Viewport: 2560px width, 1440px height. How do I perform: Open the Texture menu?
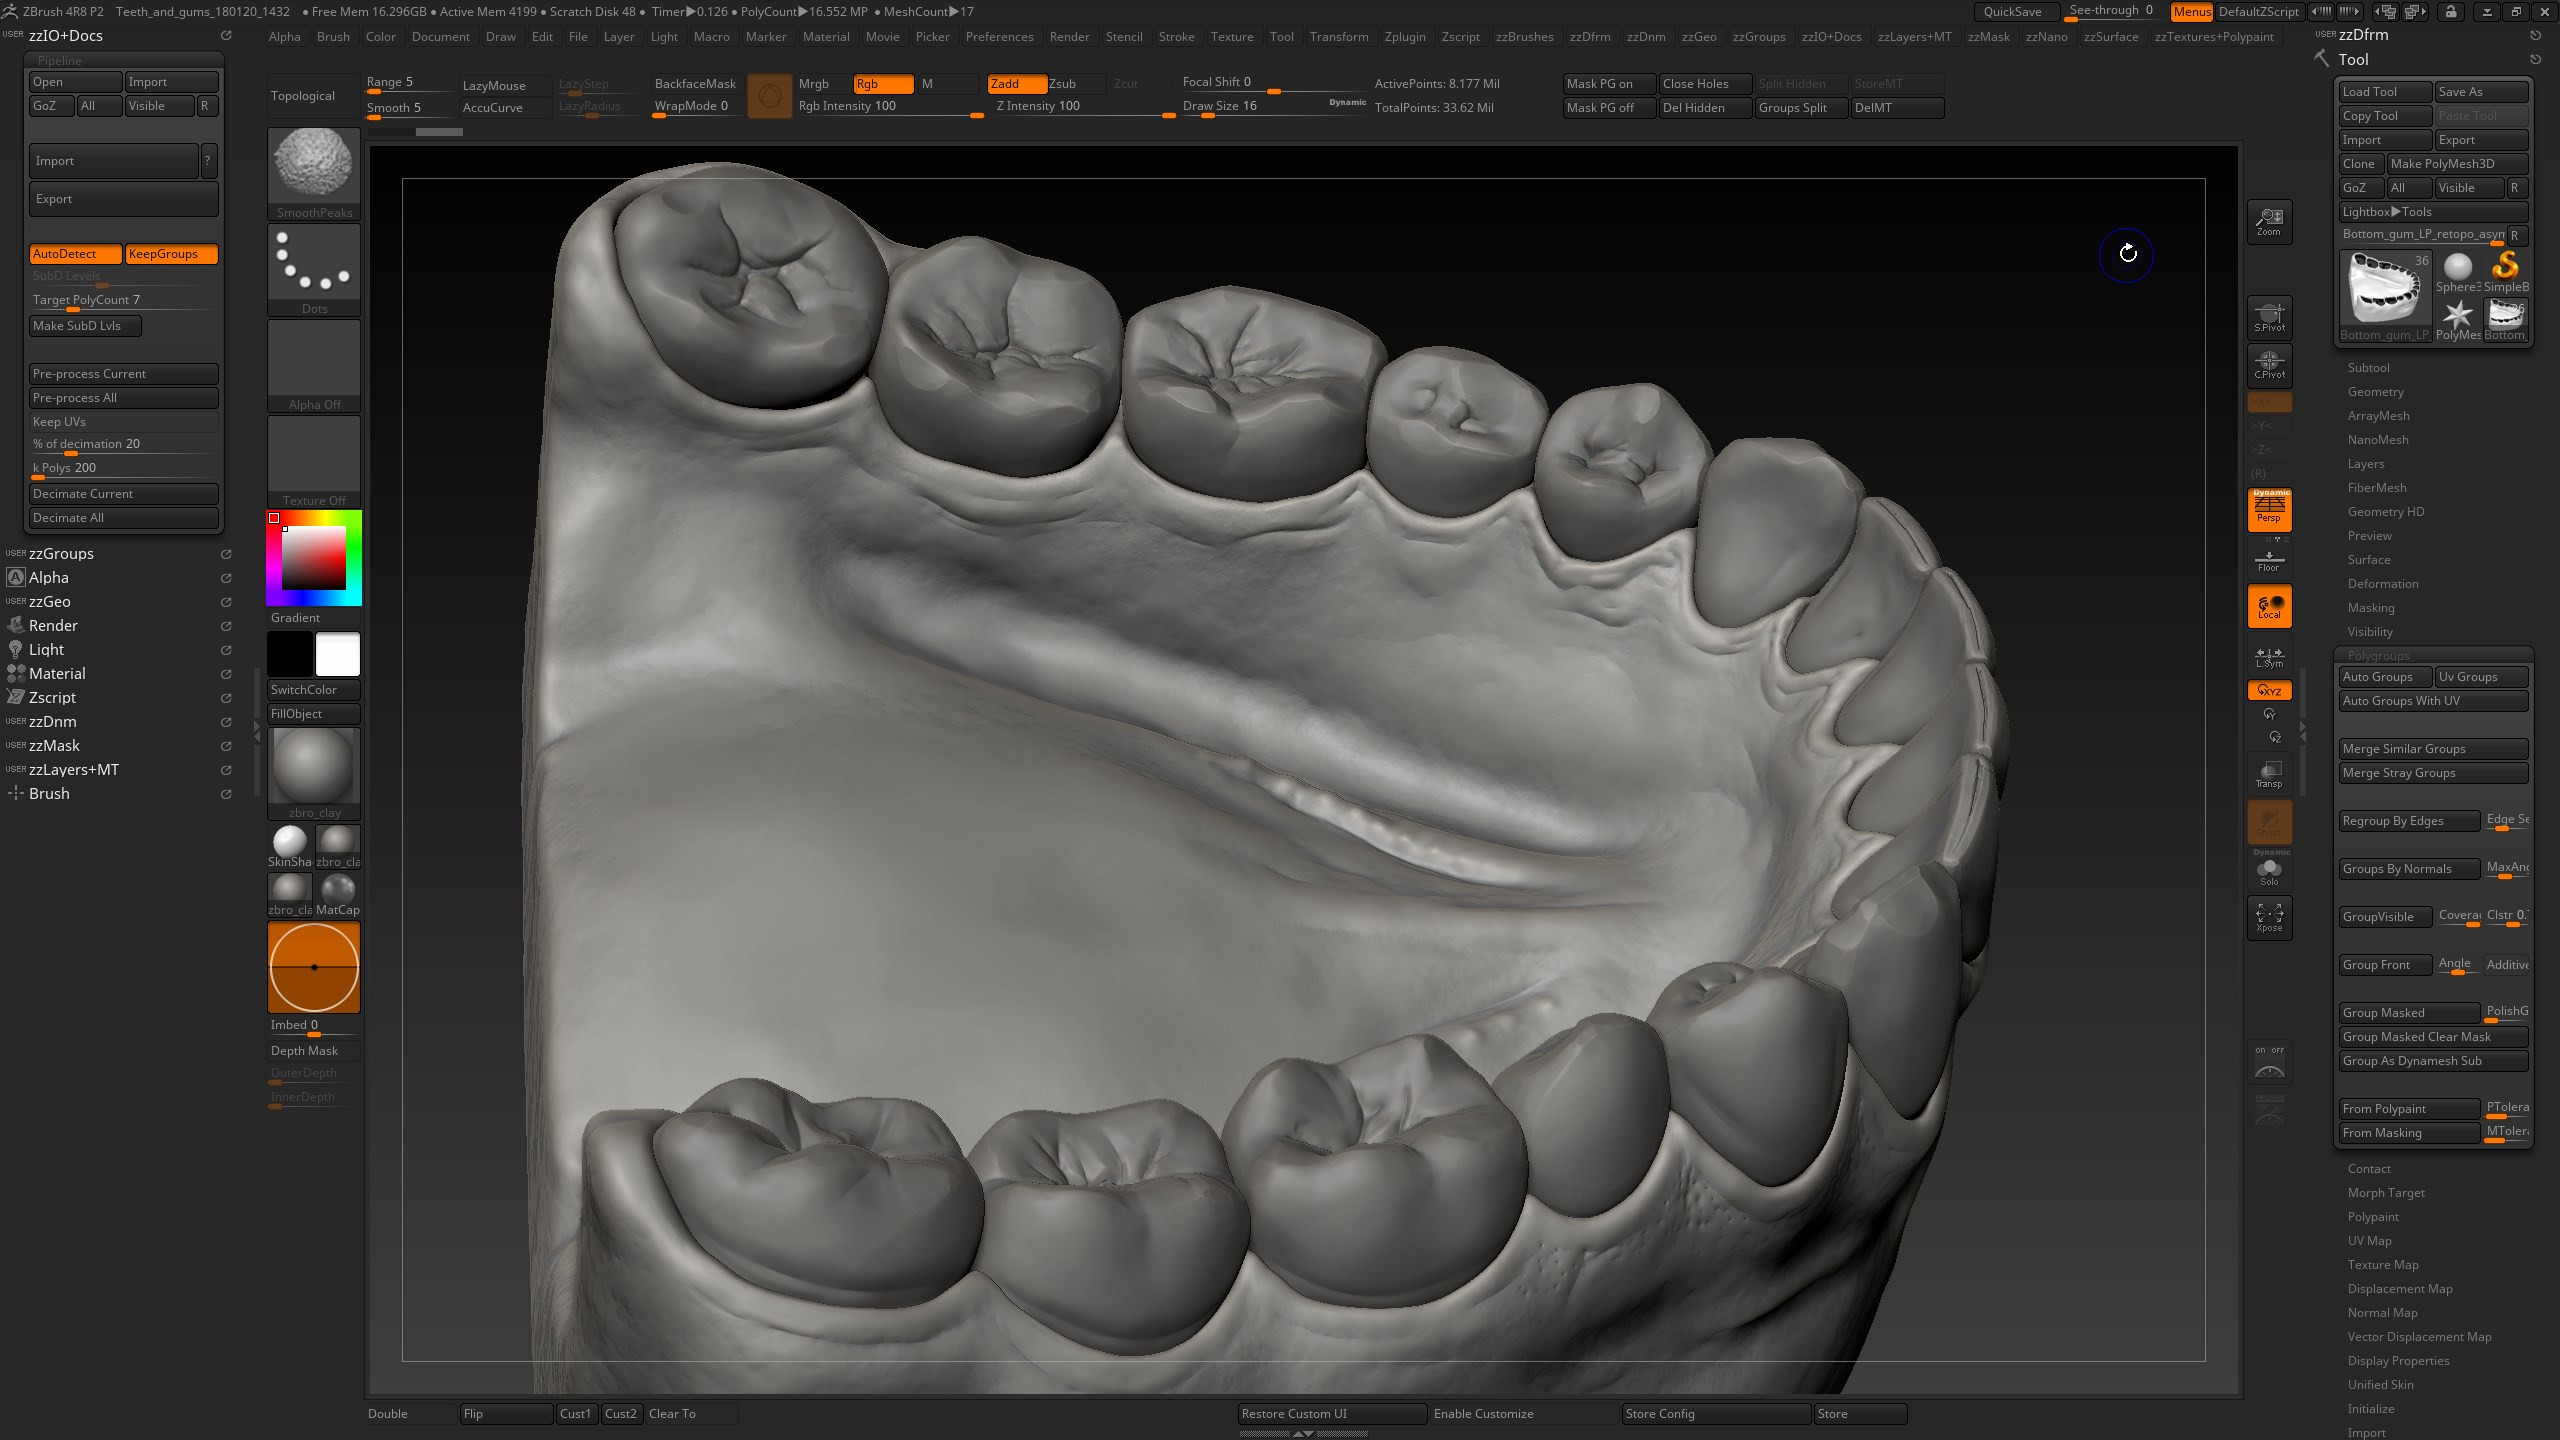(1232, 37)
